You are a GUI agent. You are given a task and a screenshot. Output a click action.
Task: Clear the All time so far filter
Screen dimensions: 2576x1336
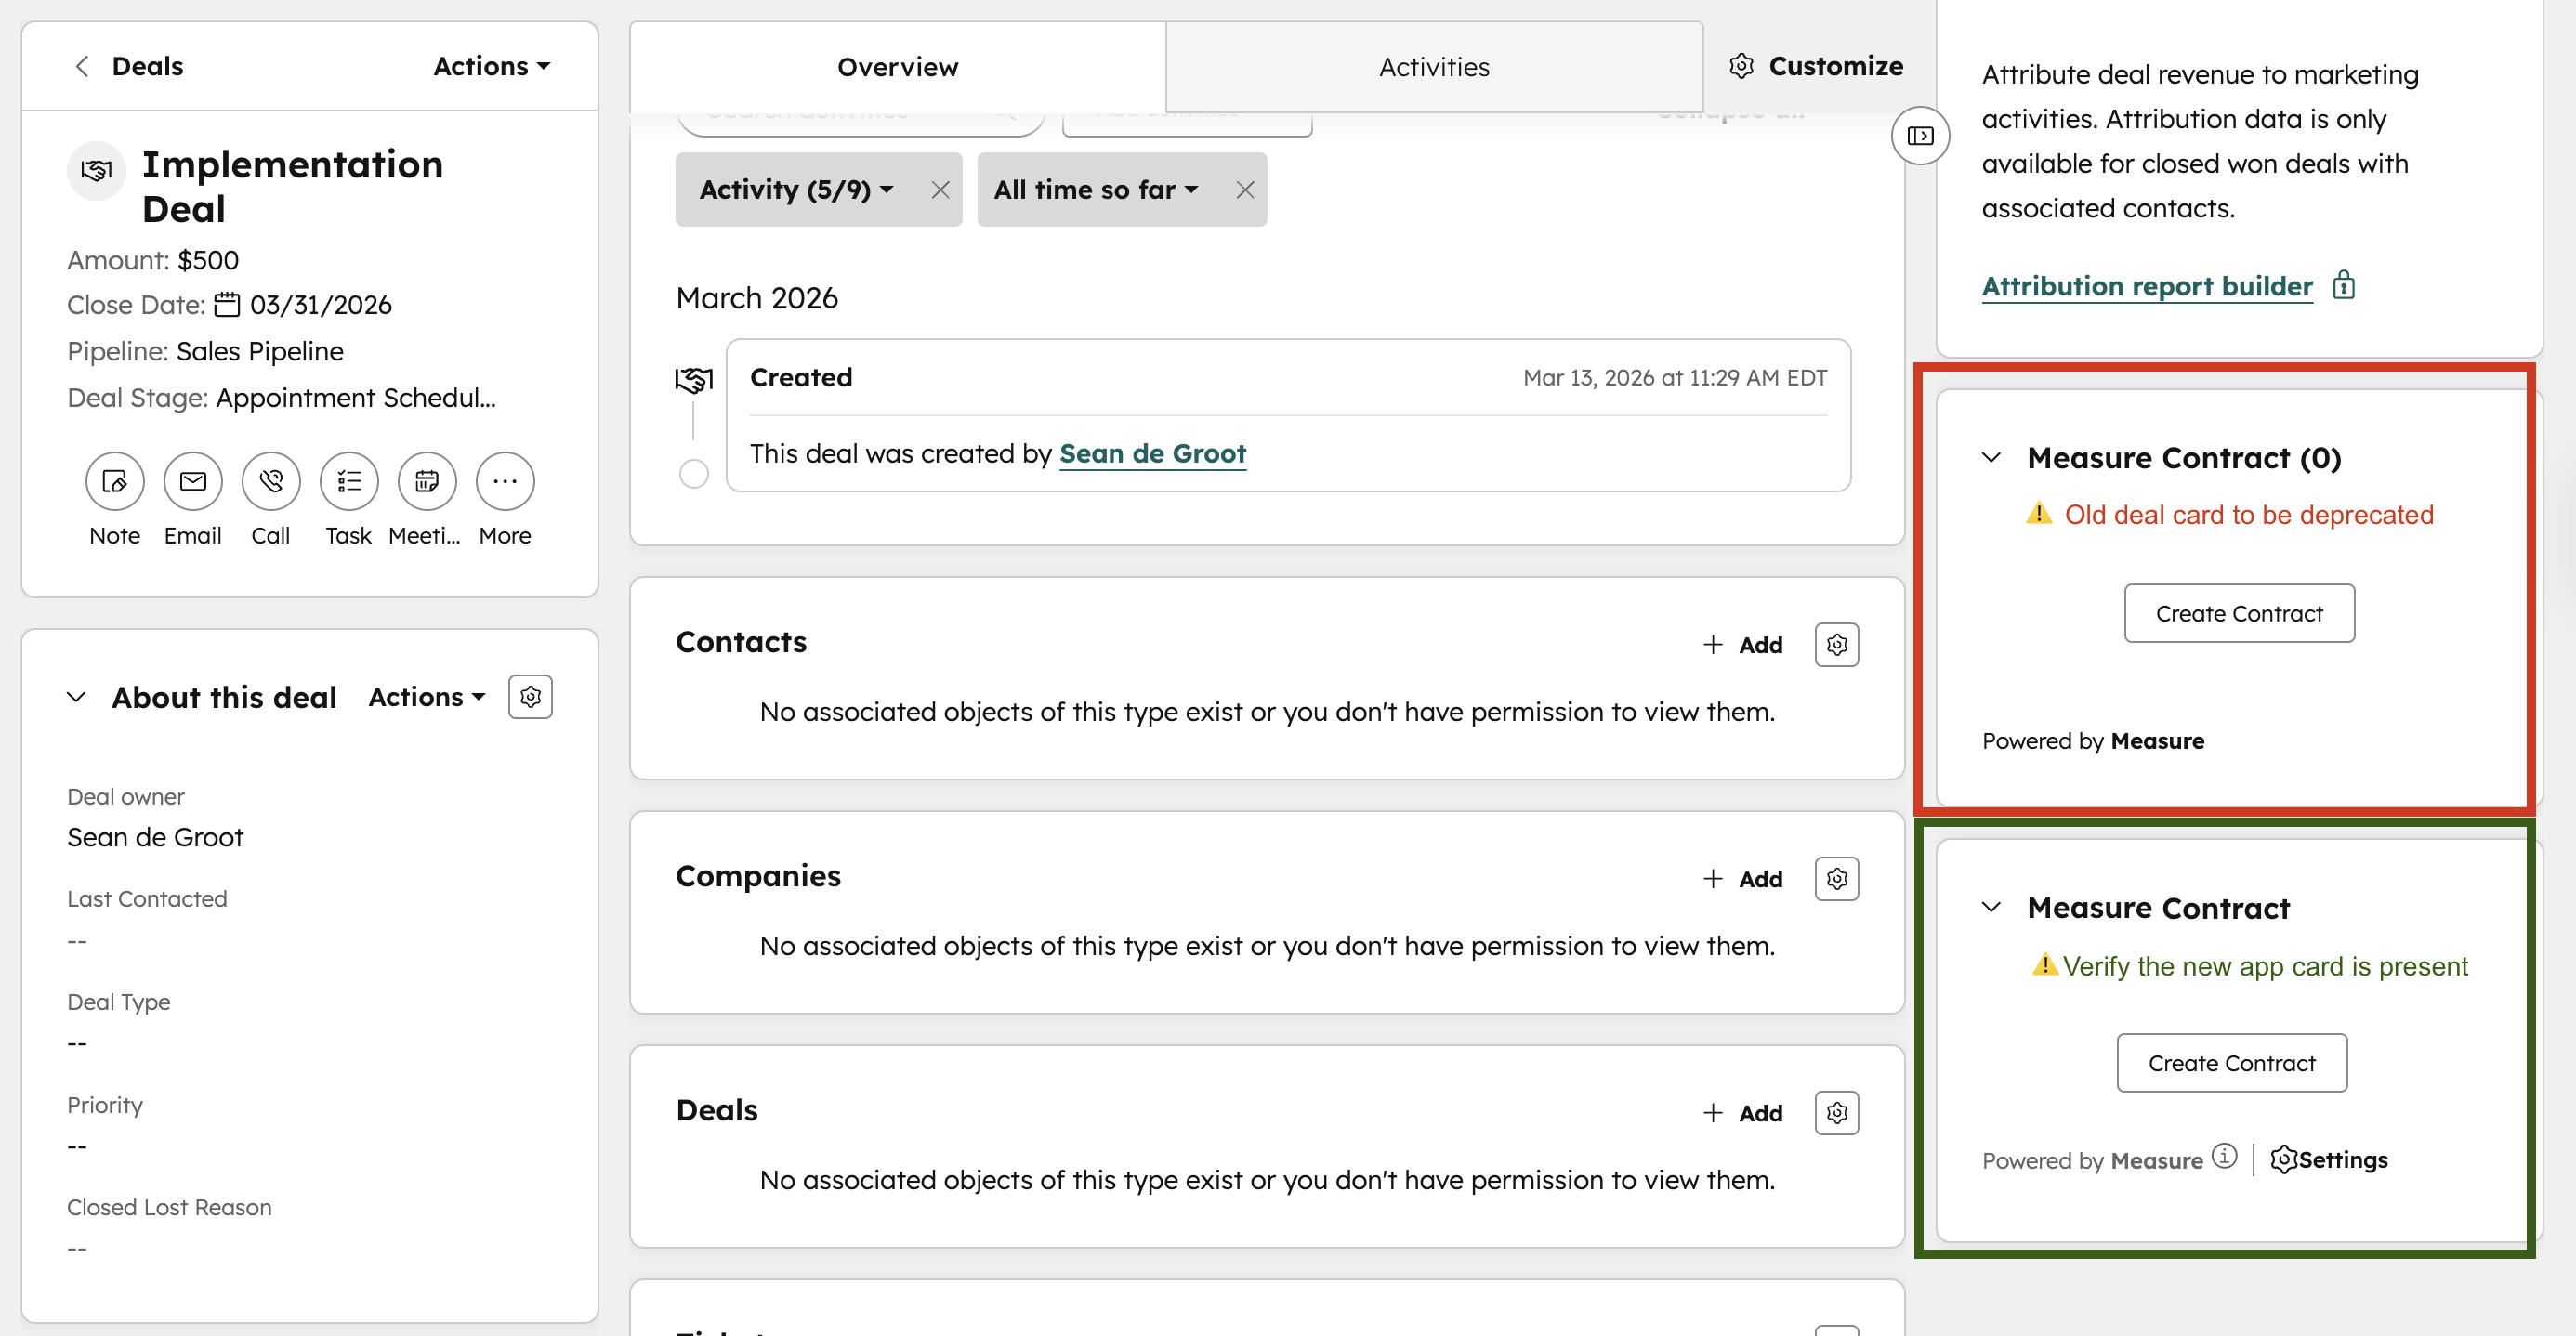coord(1244,190)
